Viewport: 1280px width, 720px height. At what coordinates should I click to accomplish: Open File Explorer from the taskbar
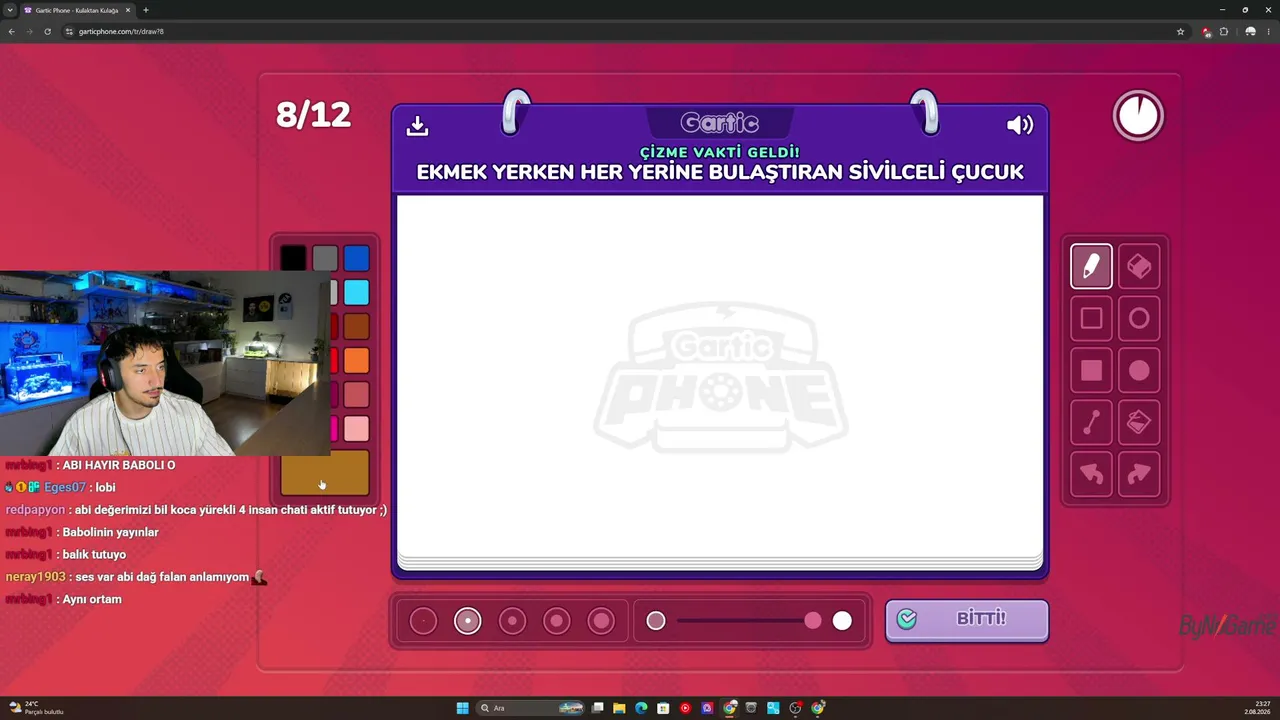click(x=619, y=708)
